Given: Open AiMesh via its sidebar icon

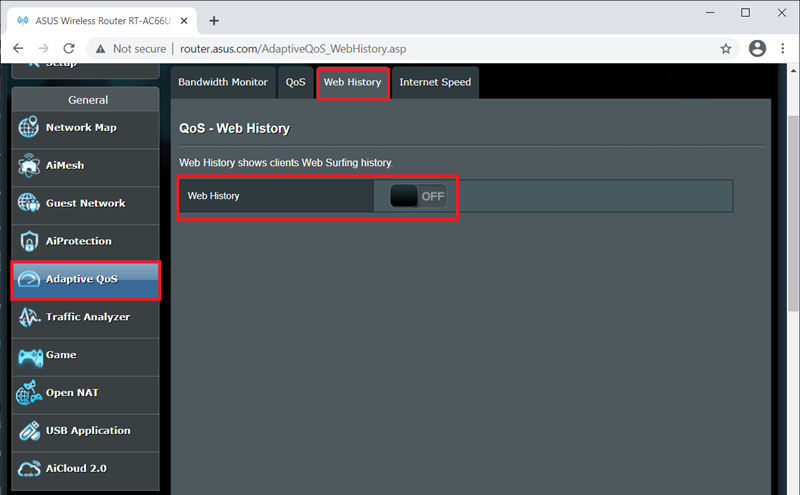Looking at the screenshot, I should pos(28,166).
